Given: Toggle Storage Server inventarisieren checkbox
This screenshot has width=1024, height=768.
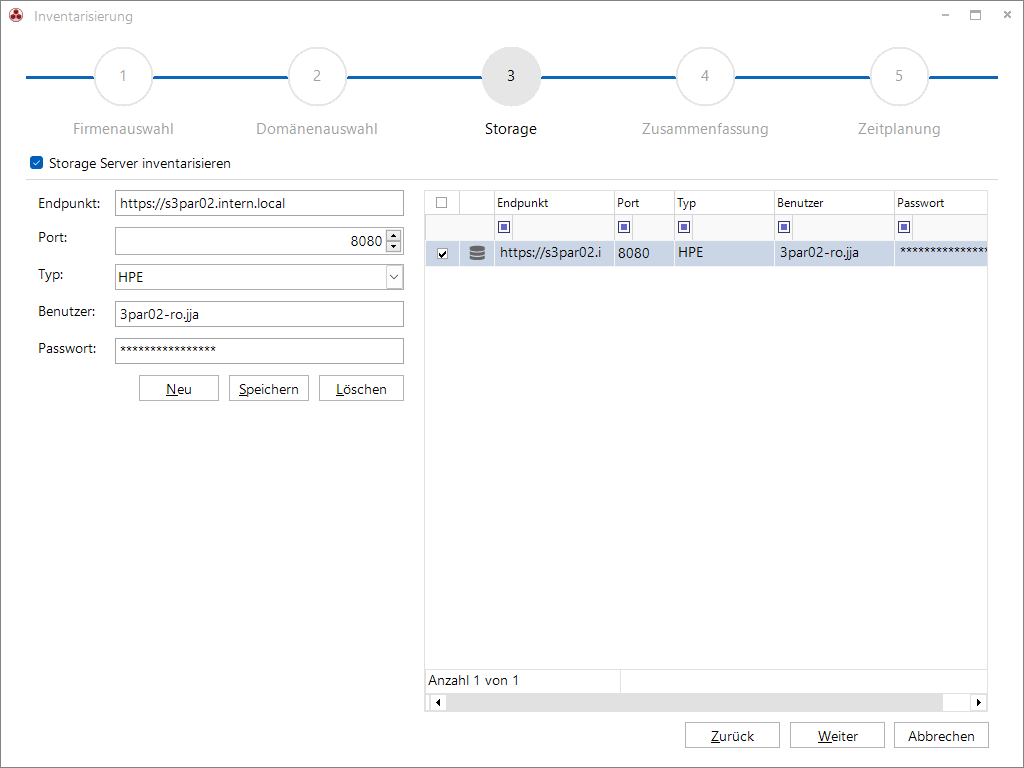Looking at the screenshot, I should (37, 163).
